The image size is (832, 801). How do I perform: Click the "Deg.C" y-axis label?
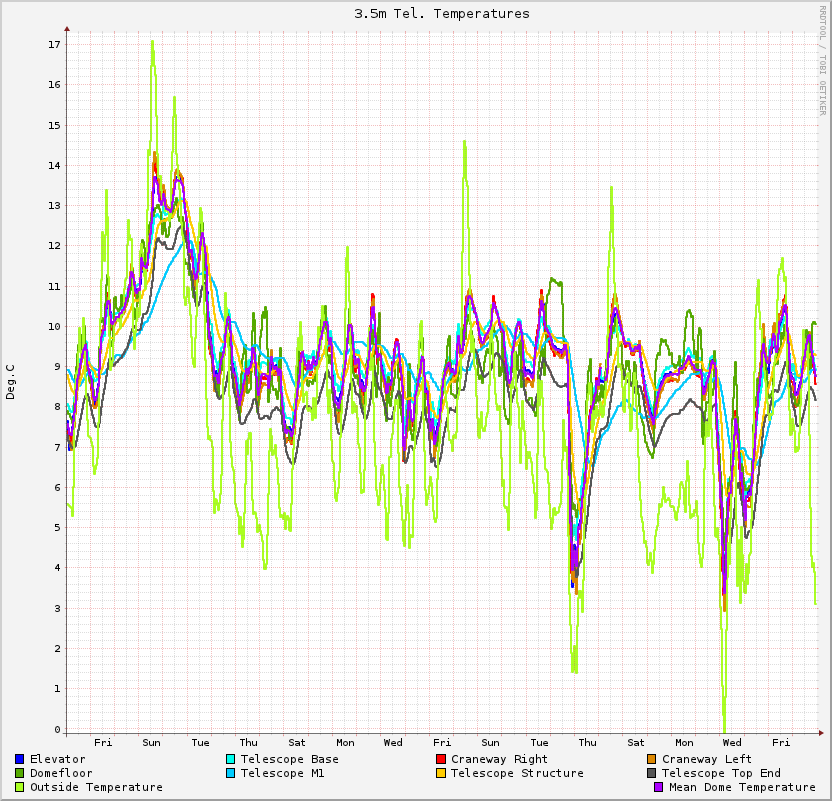pos(11,382)
